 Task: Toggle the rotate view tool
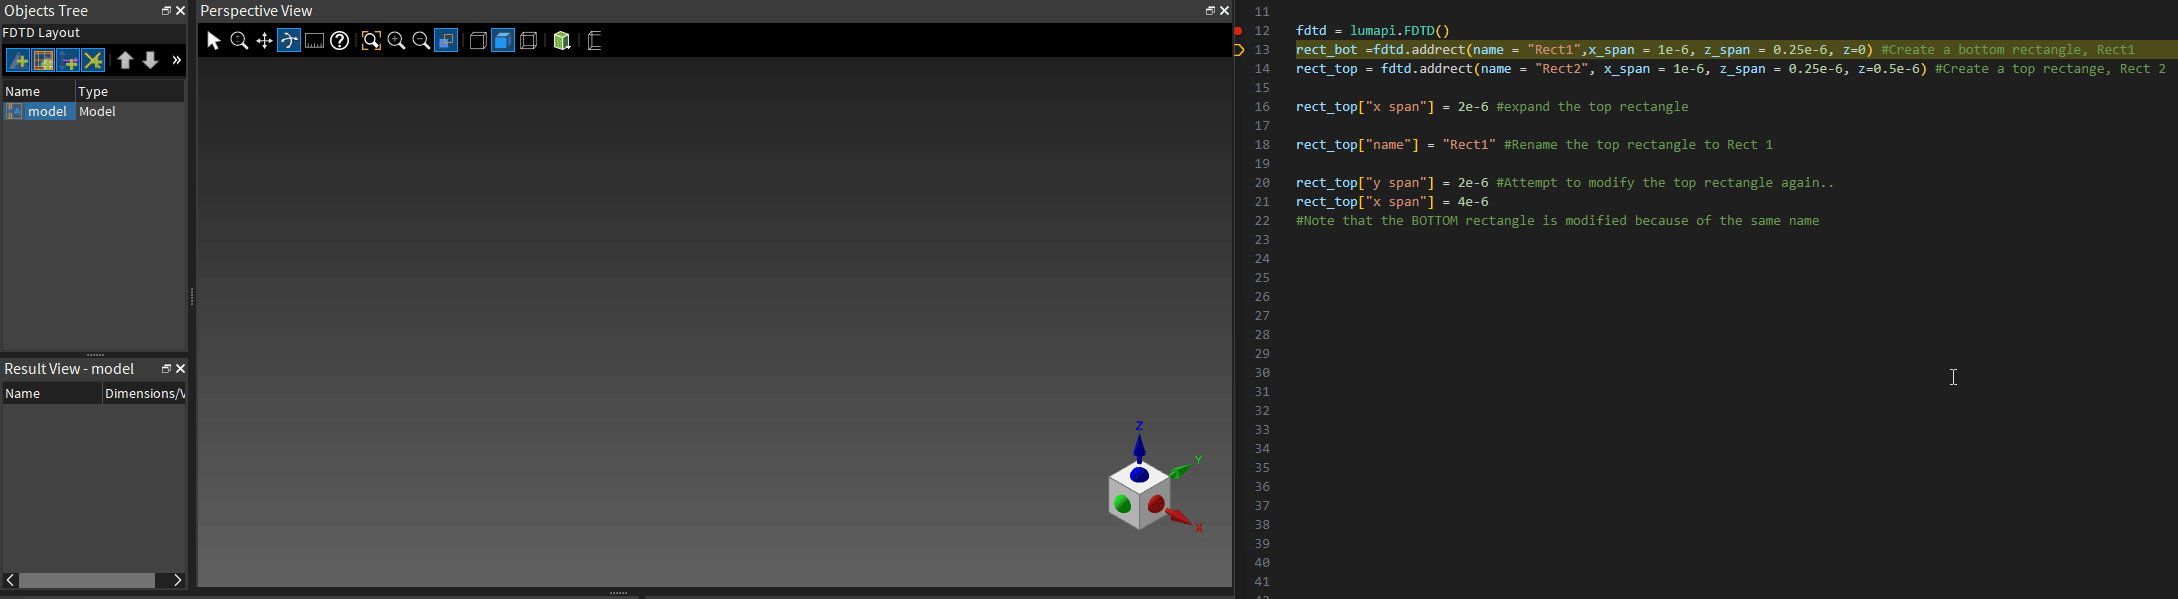(289, 41)
